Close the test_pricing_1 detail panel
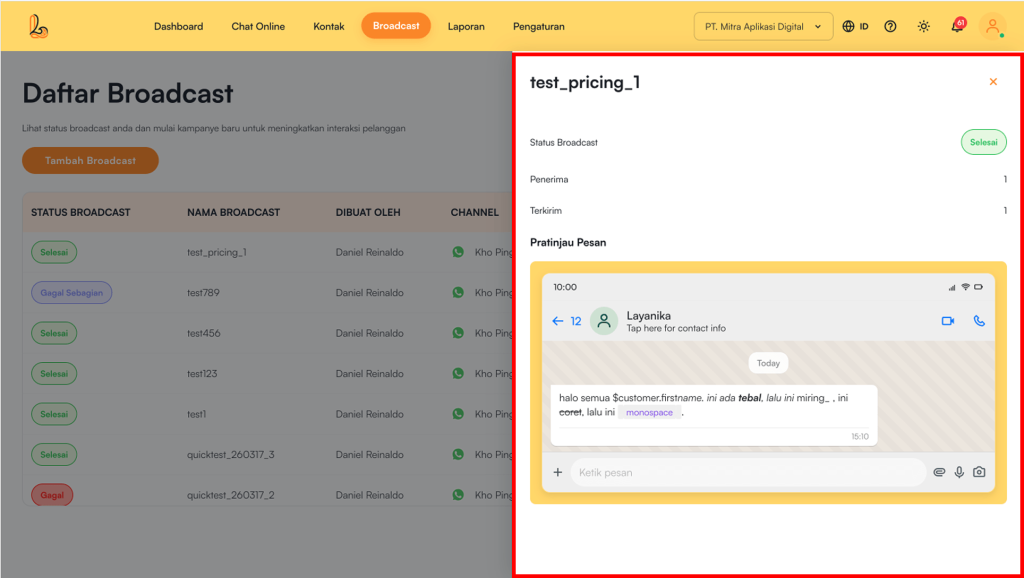Viewport: 1024px width, 578px height. 993,82
